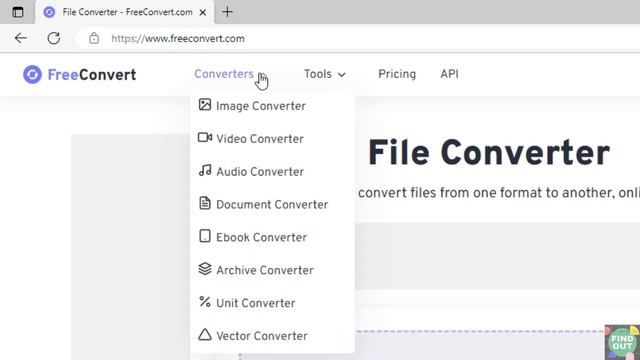Click the site lock icon in address bar
This screenshot has height=360, width=640.
(94, 38)
